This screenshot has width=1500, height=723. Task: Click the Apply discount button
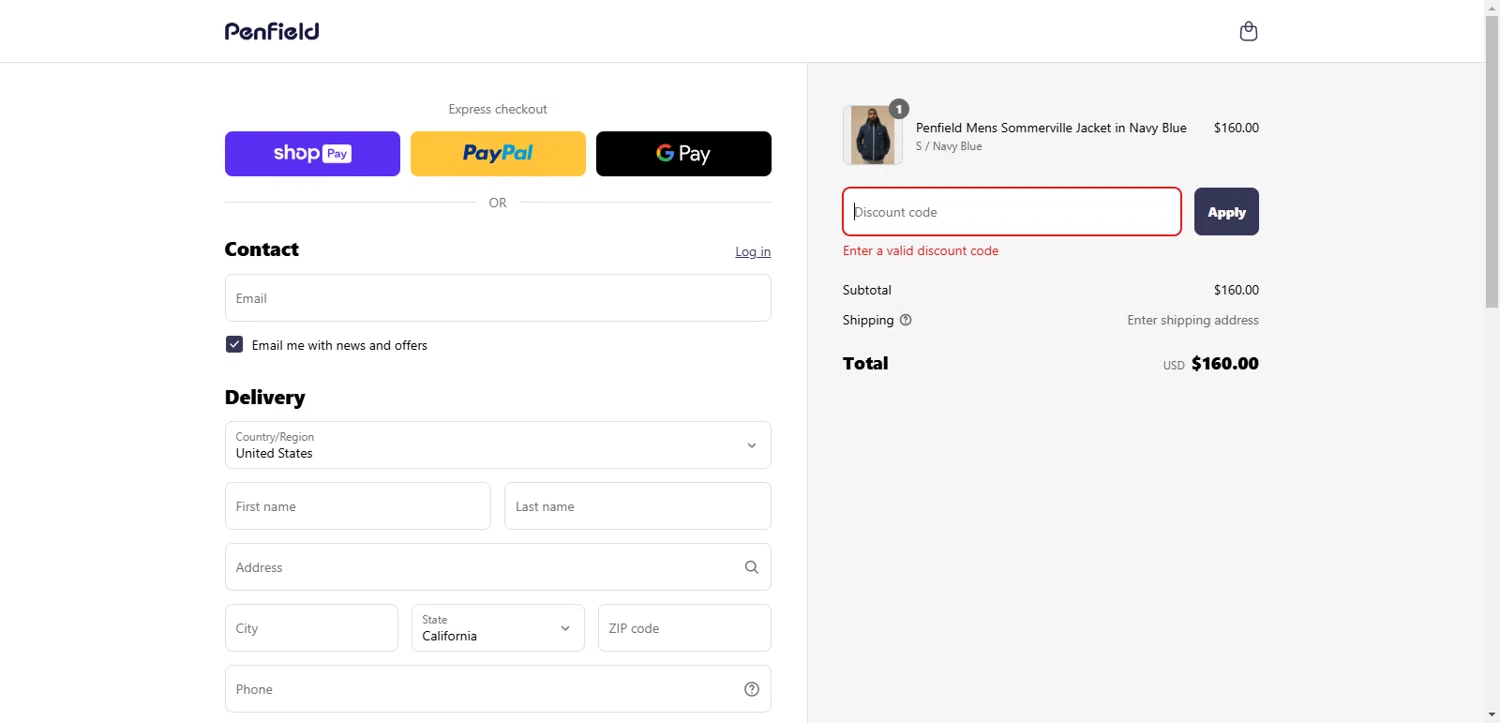[1226, 212]
